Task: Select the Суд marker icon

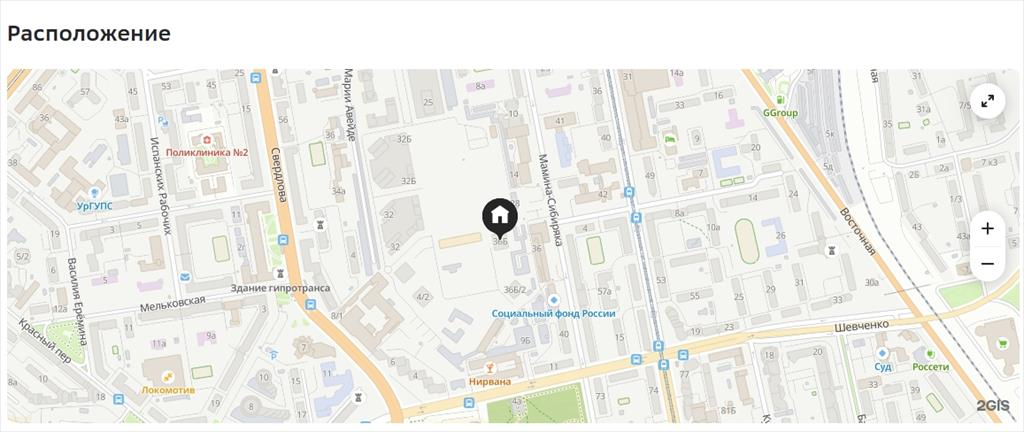Action: 882,353
